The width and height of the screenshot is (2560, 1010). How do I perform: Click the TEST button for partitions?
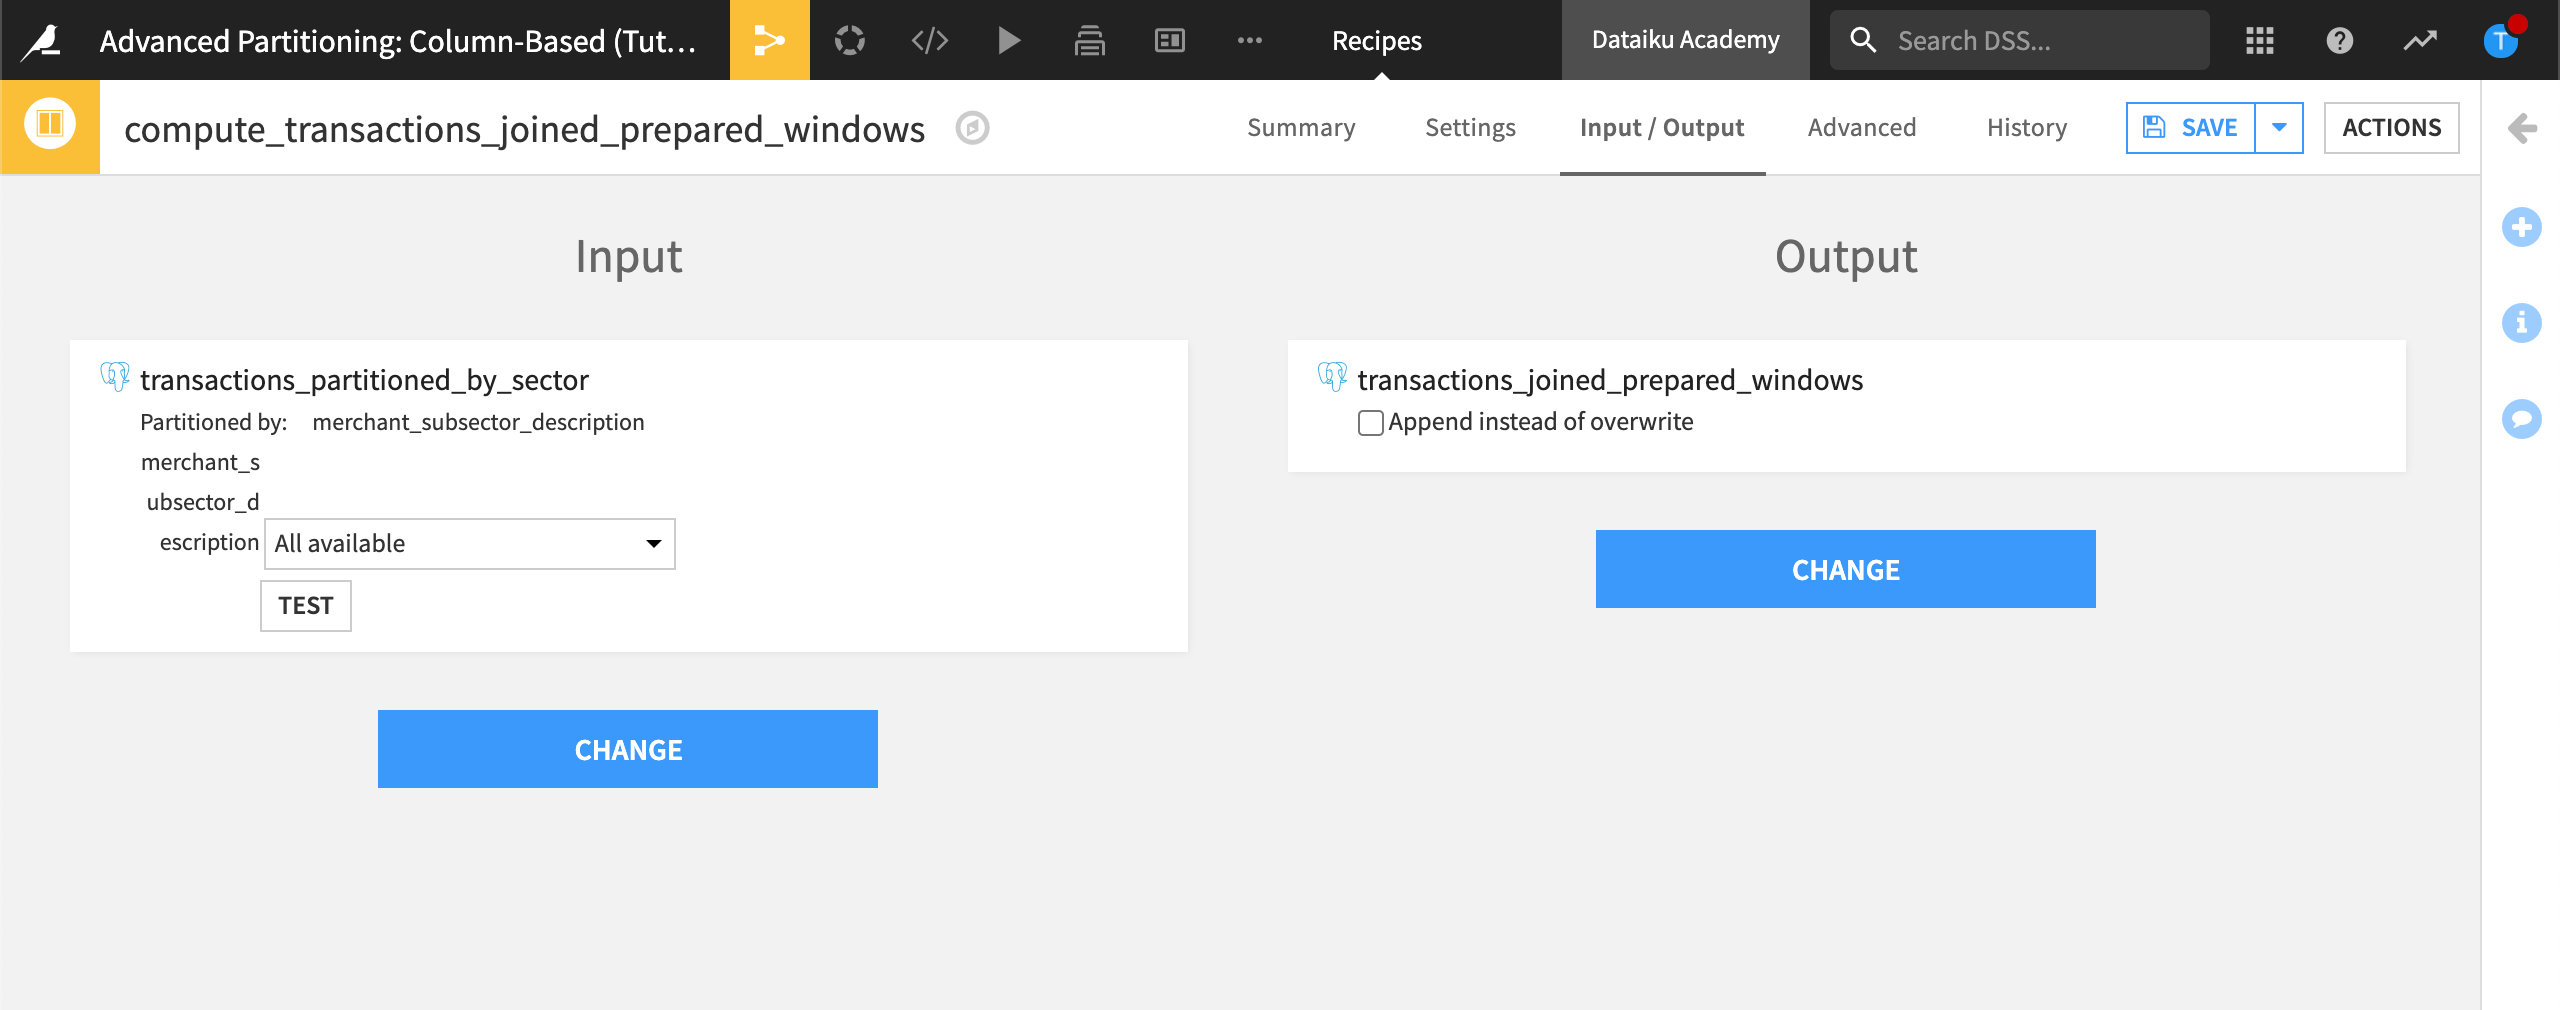tap(305, 605)
